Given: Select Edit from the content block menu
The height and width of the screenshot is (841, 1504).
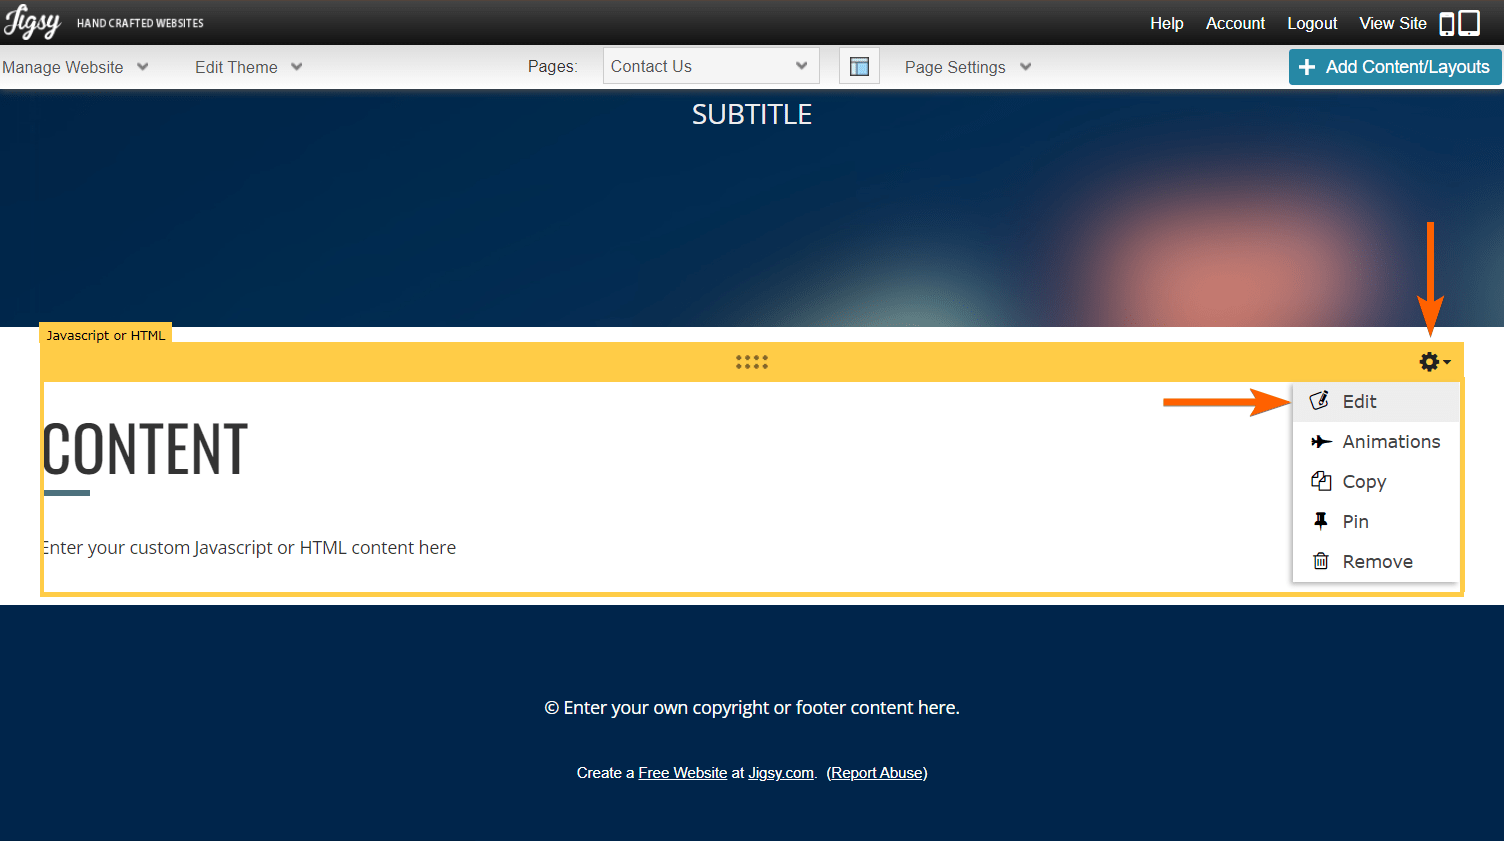Looking at the screenshot, I should [x=1359, y=401].
